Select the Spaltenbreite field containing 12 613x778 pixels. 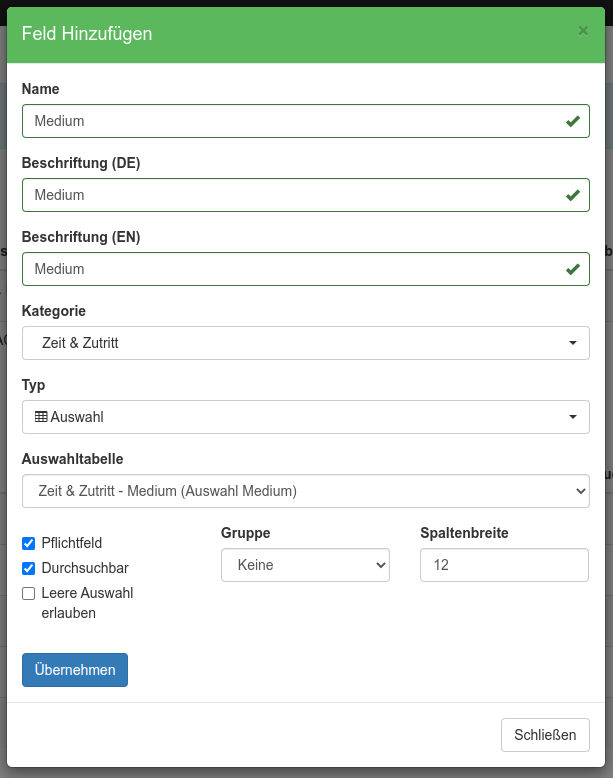504,565
